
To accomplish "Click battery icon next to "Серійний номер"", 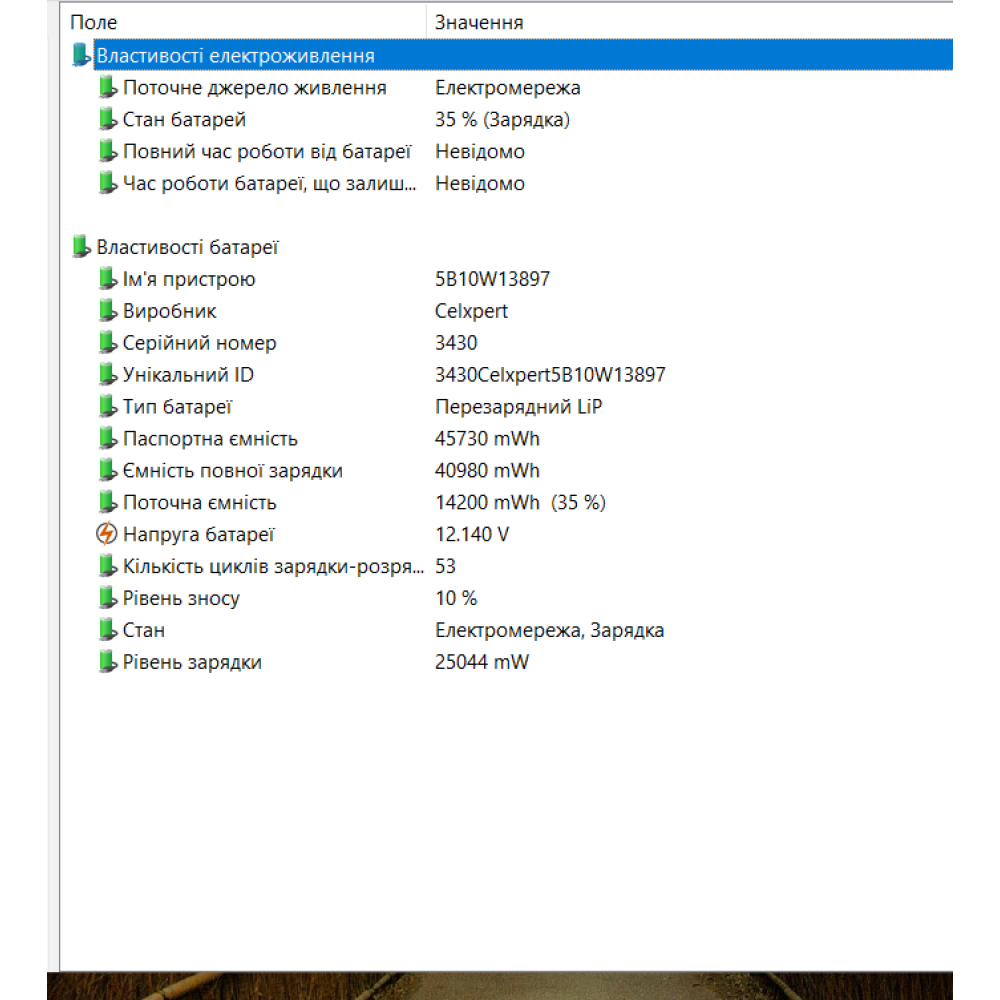I will point(108,343).
